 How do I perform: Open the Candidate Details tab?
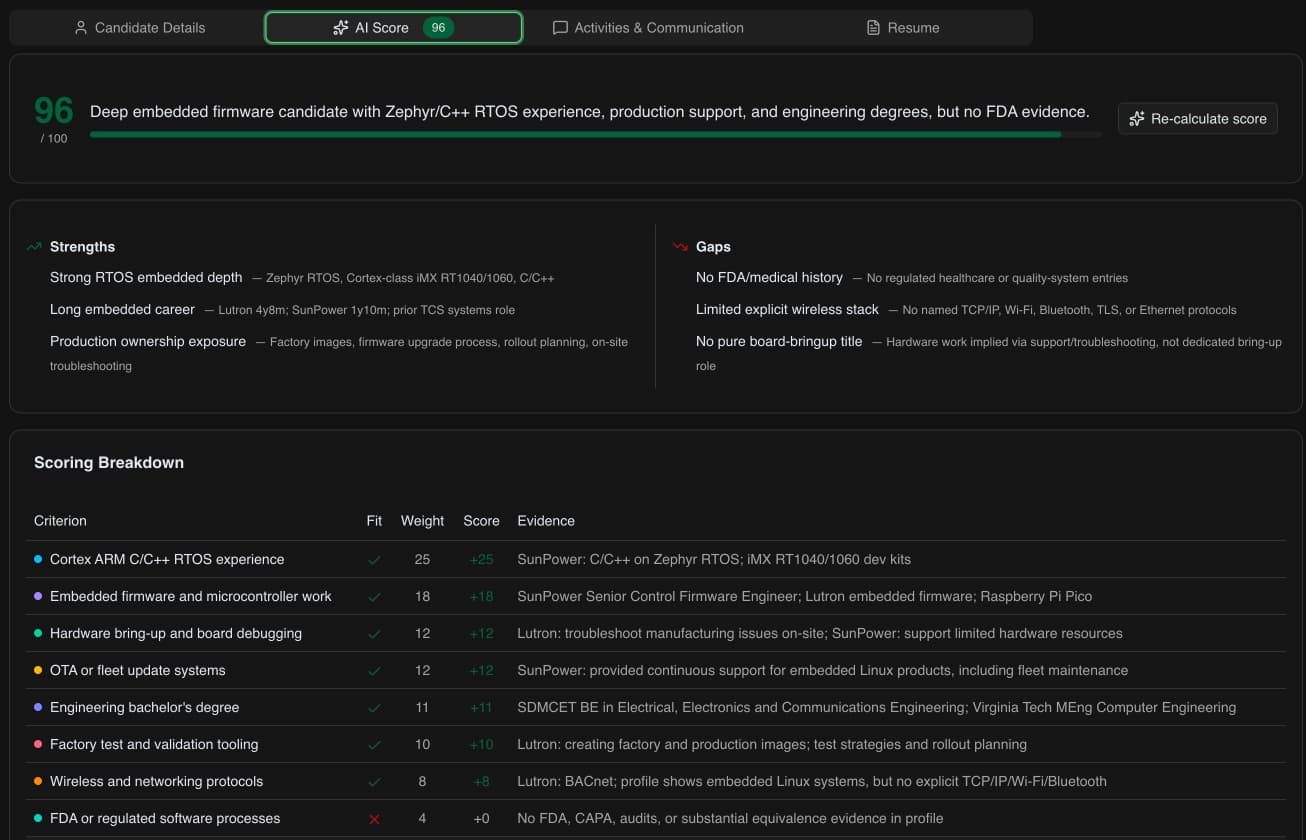139,28
